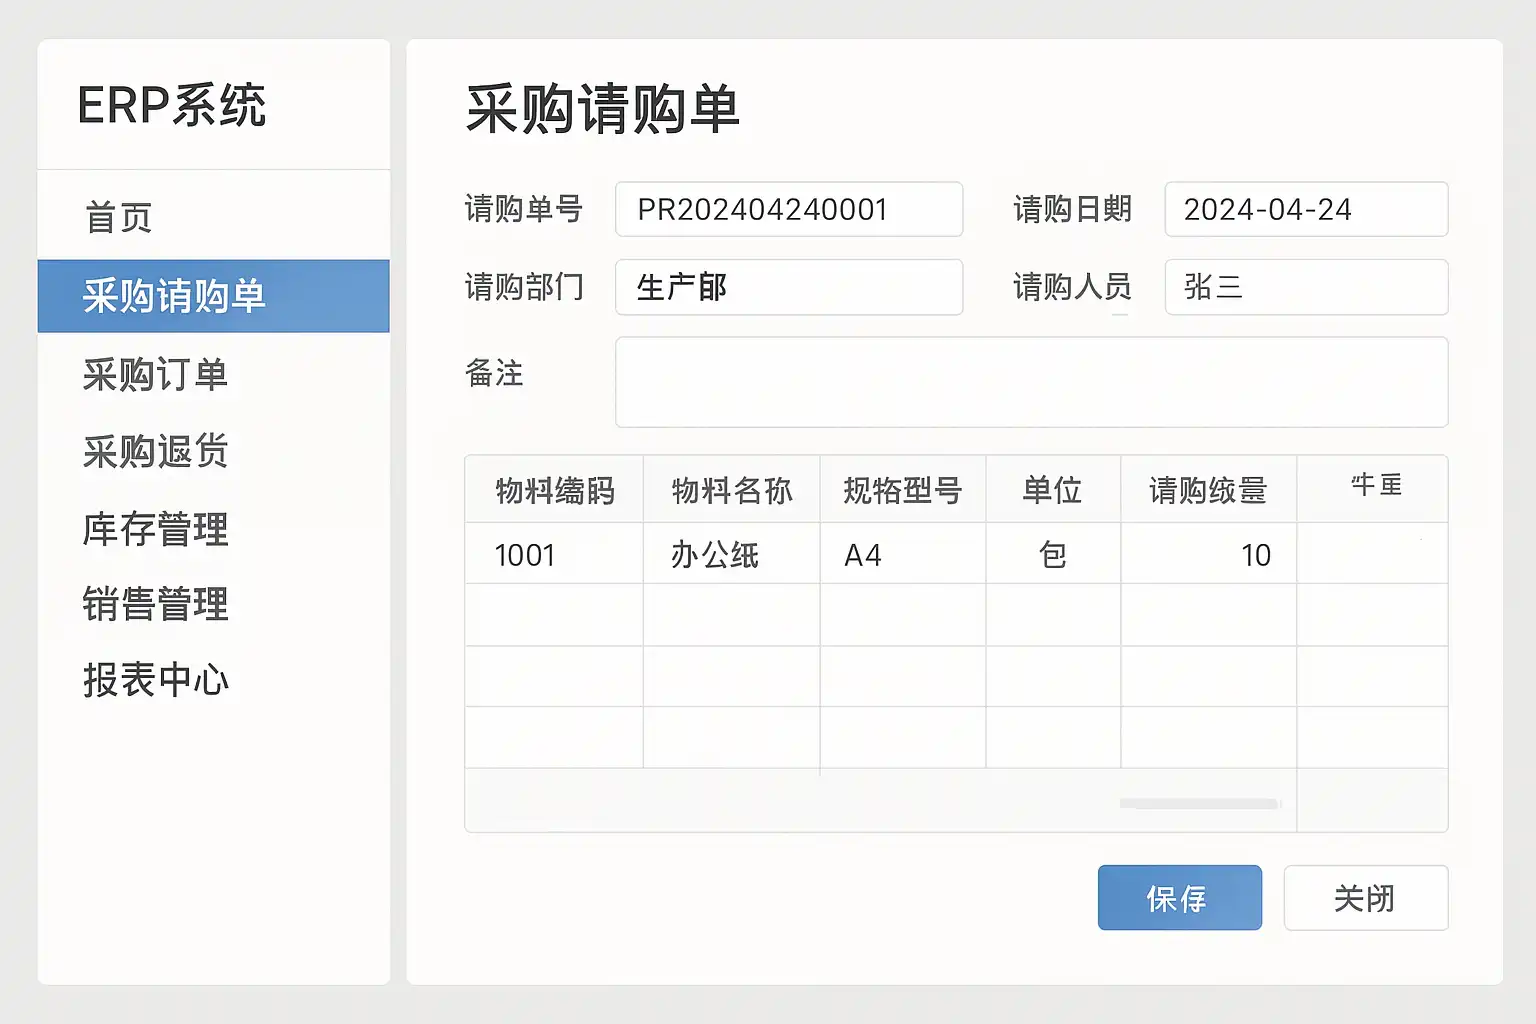Open 采购退货 from the sidebar
The width and height of the screenshot is (1536, 1024).
[x=156, y=452]
